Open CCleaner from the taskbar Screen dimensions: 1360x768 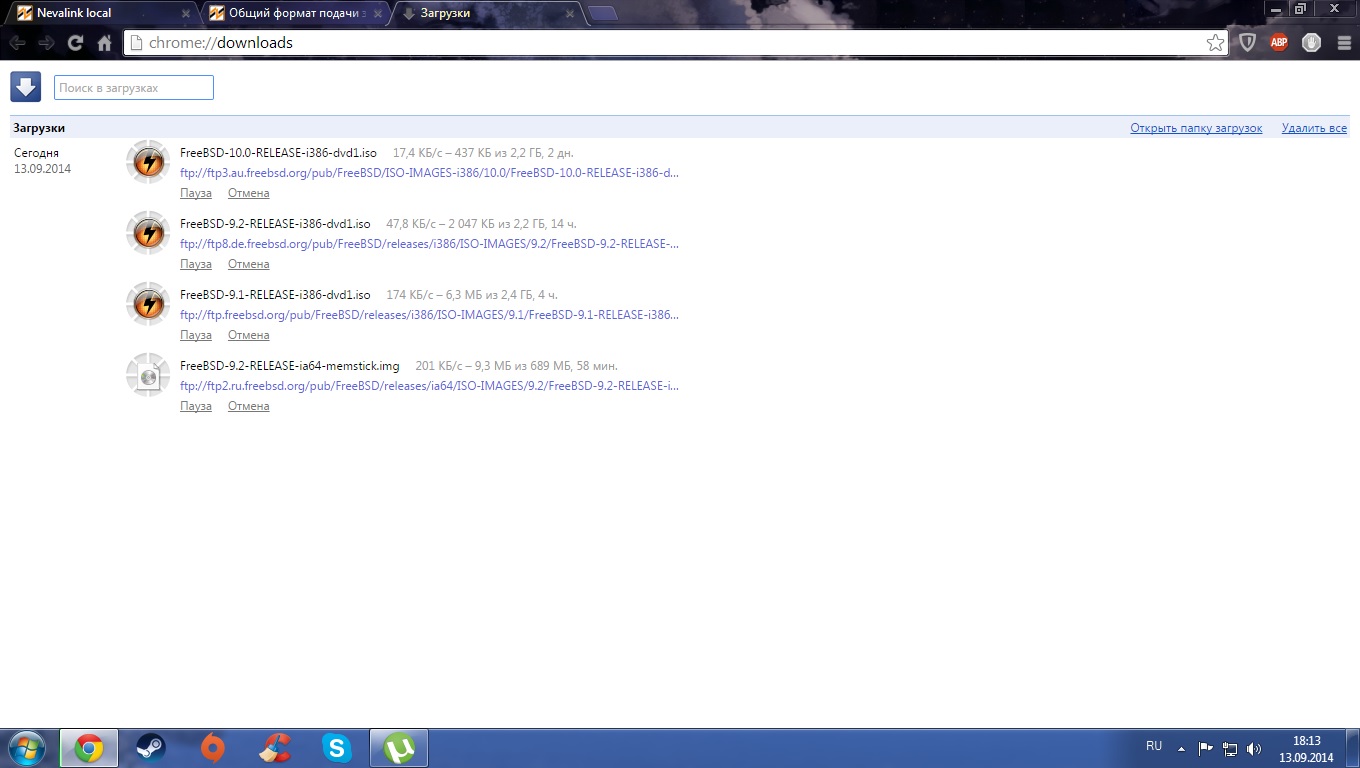(274, 748)
